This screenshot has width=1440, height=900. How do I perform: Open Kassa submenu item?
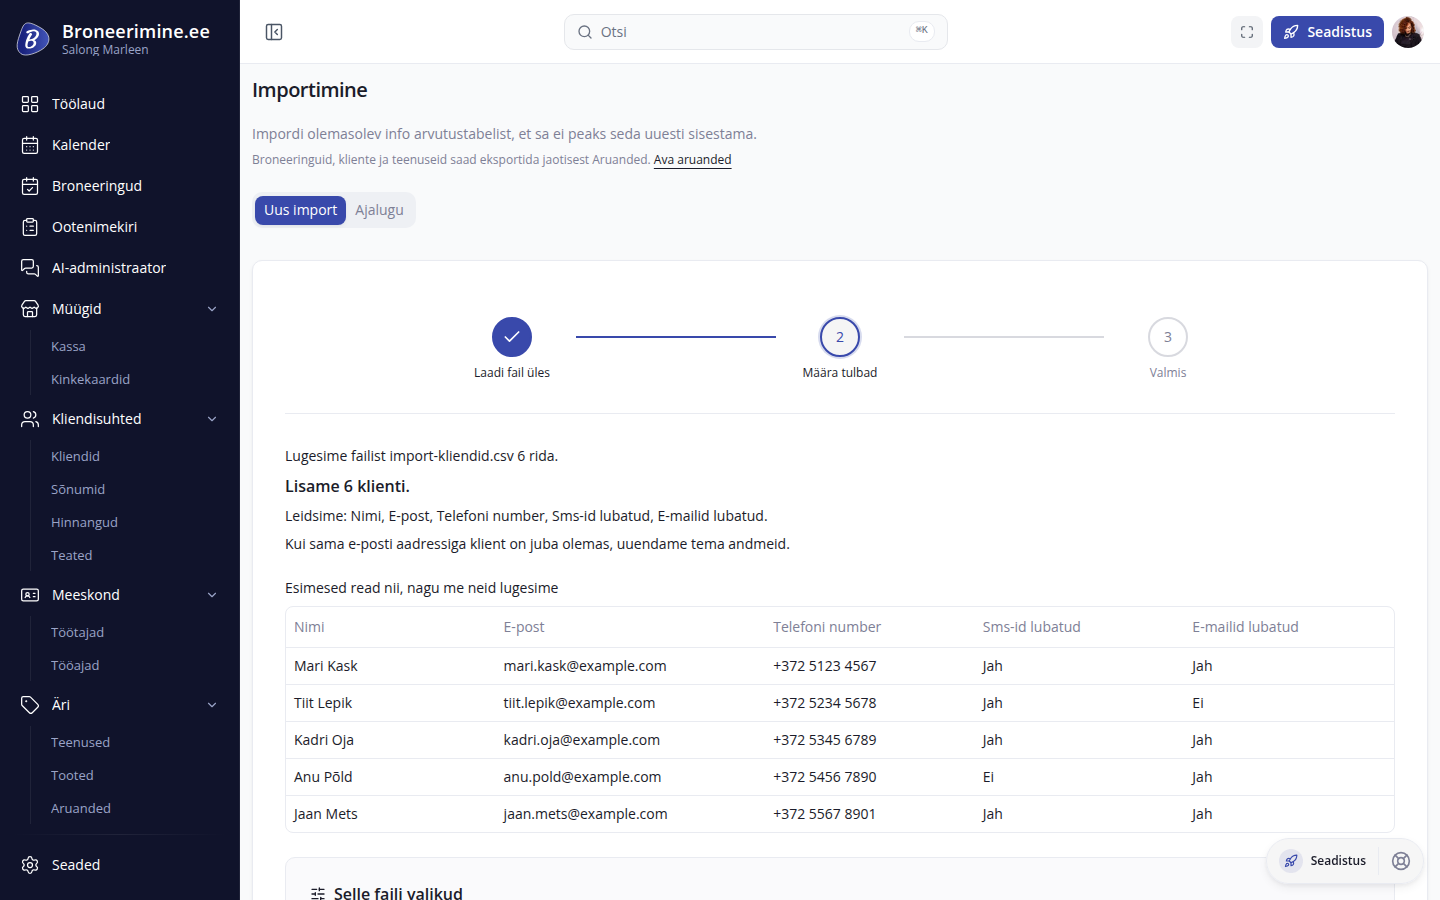click(x=68, y=347)
